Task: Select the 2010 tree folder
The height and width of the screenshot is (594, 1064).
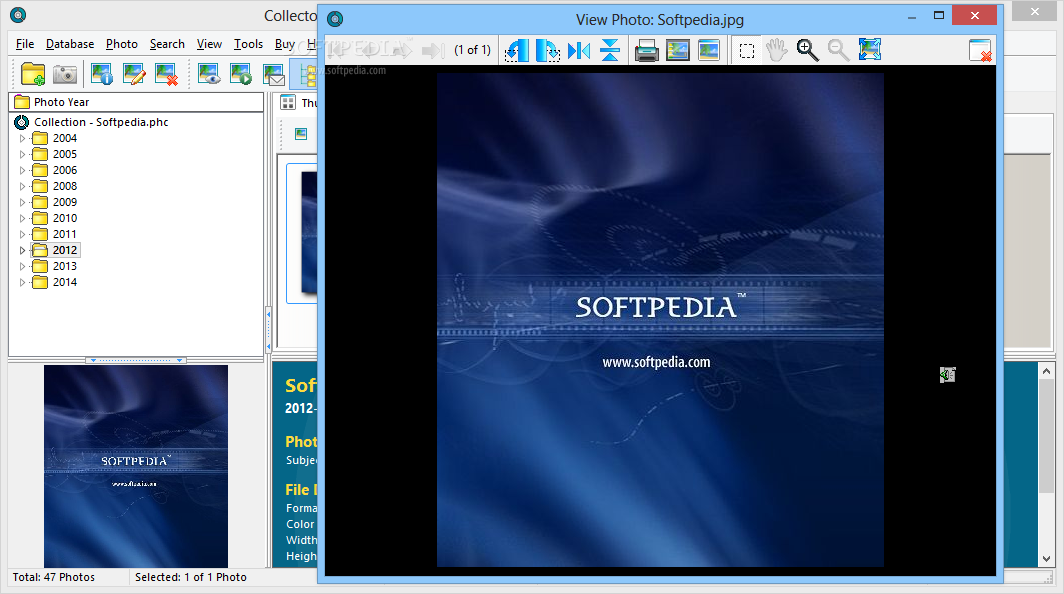Action: tap(64, 219)
